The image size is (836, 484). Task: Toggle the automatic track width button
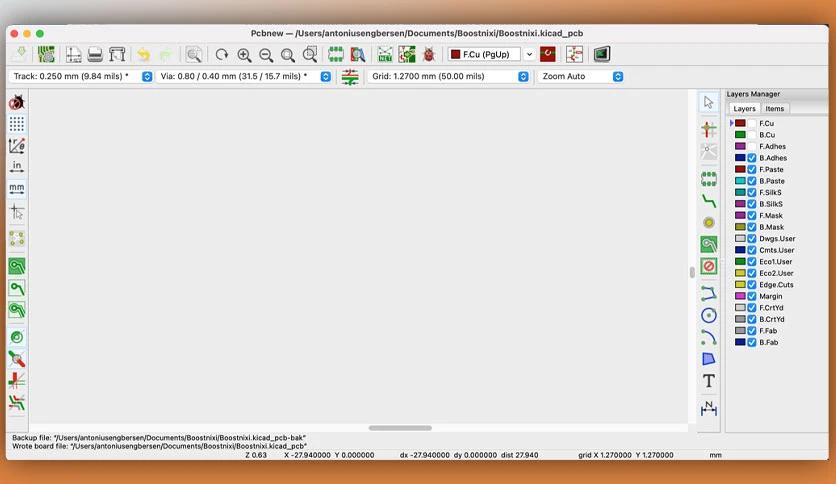[350, 77]
